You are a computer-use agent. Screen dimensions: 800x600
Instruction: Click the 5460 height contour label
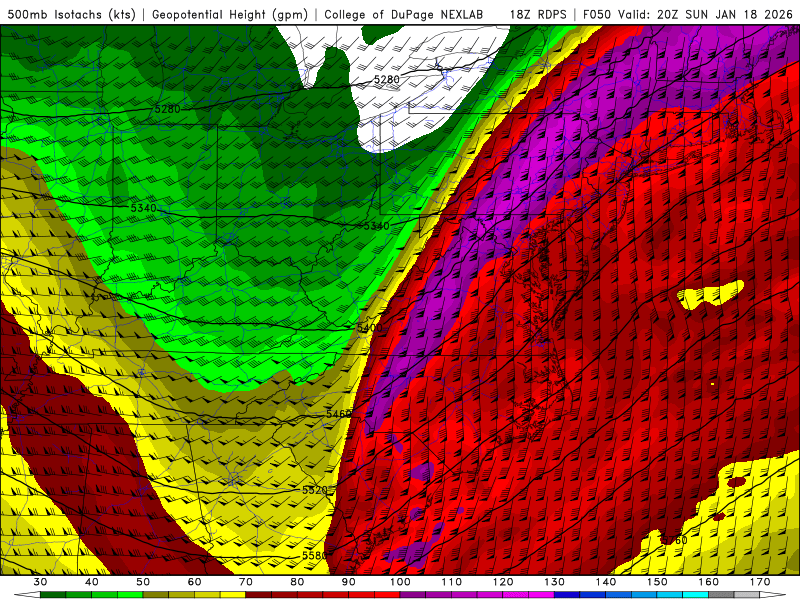click(x=339, y=414)
